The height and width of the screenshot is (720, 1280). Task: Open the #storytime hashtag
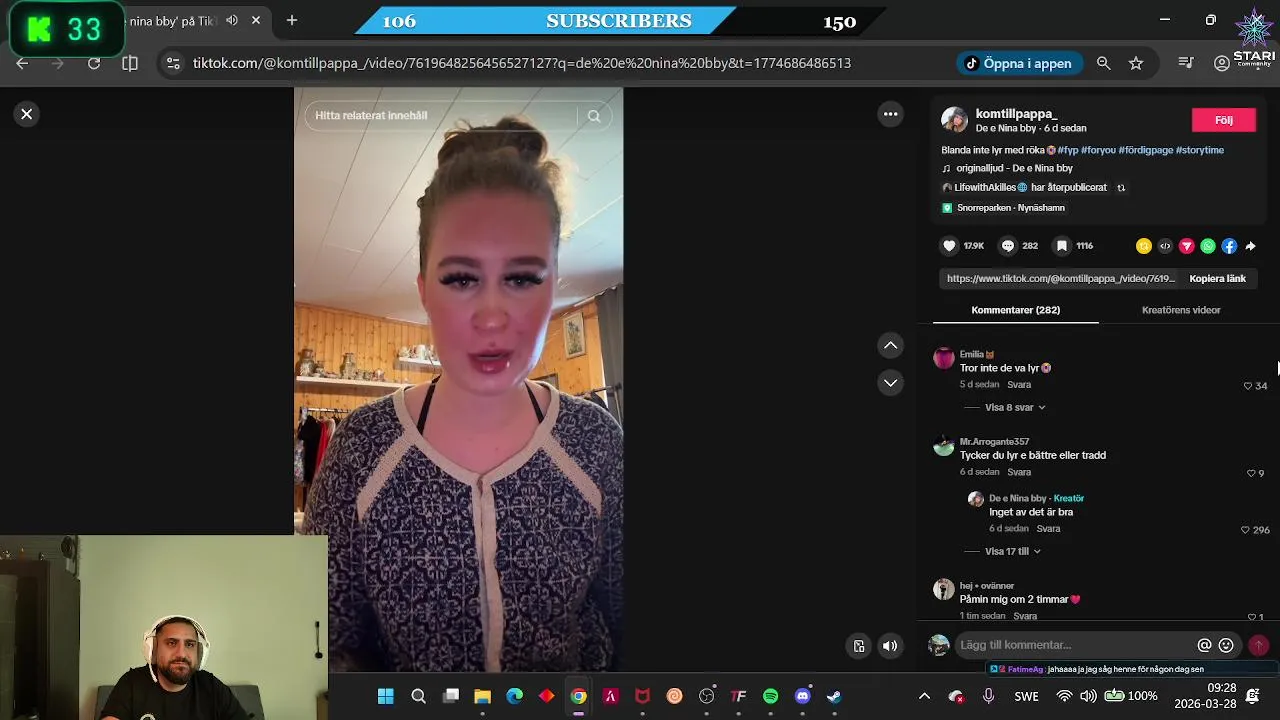pyautogui.click(x=1200, y=150)
